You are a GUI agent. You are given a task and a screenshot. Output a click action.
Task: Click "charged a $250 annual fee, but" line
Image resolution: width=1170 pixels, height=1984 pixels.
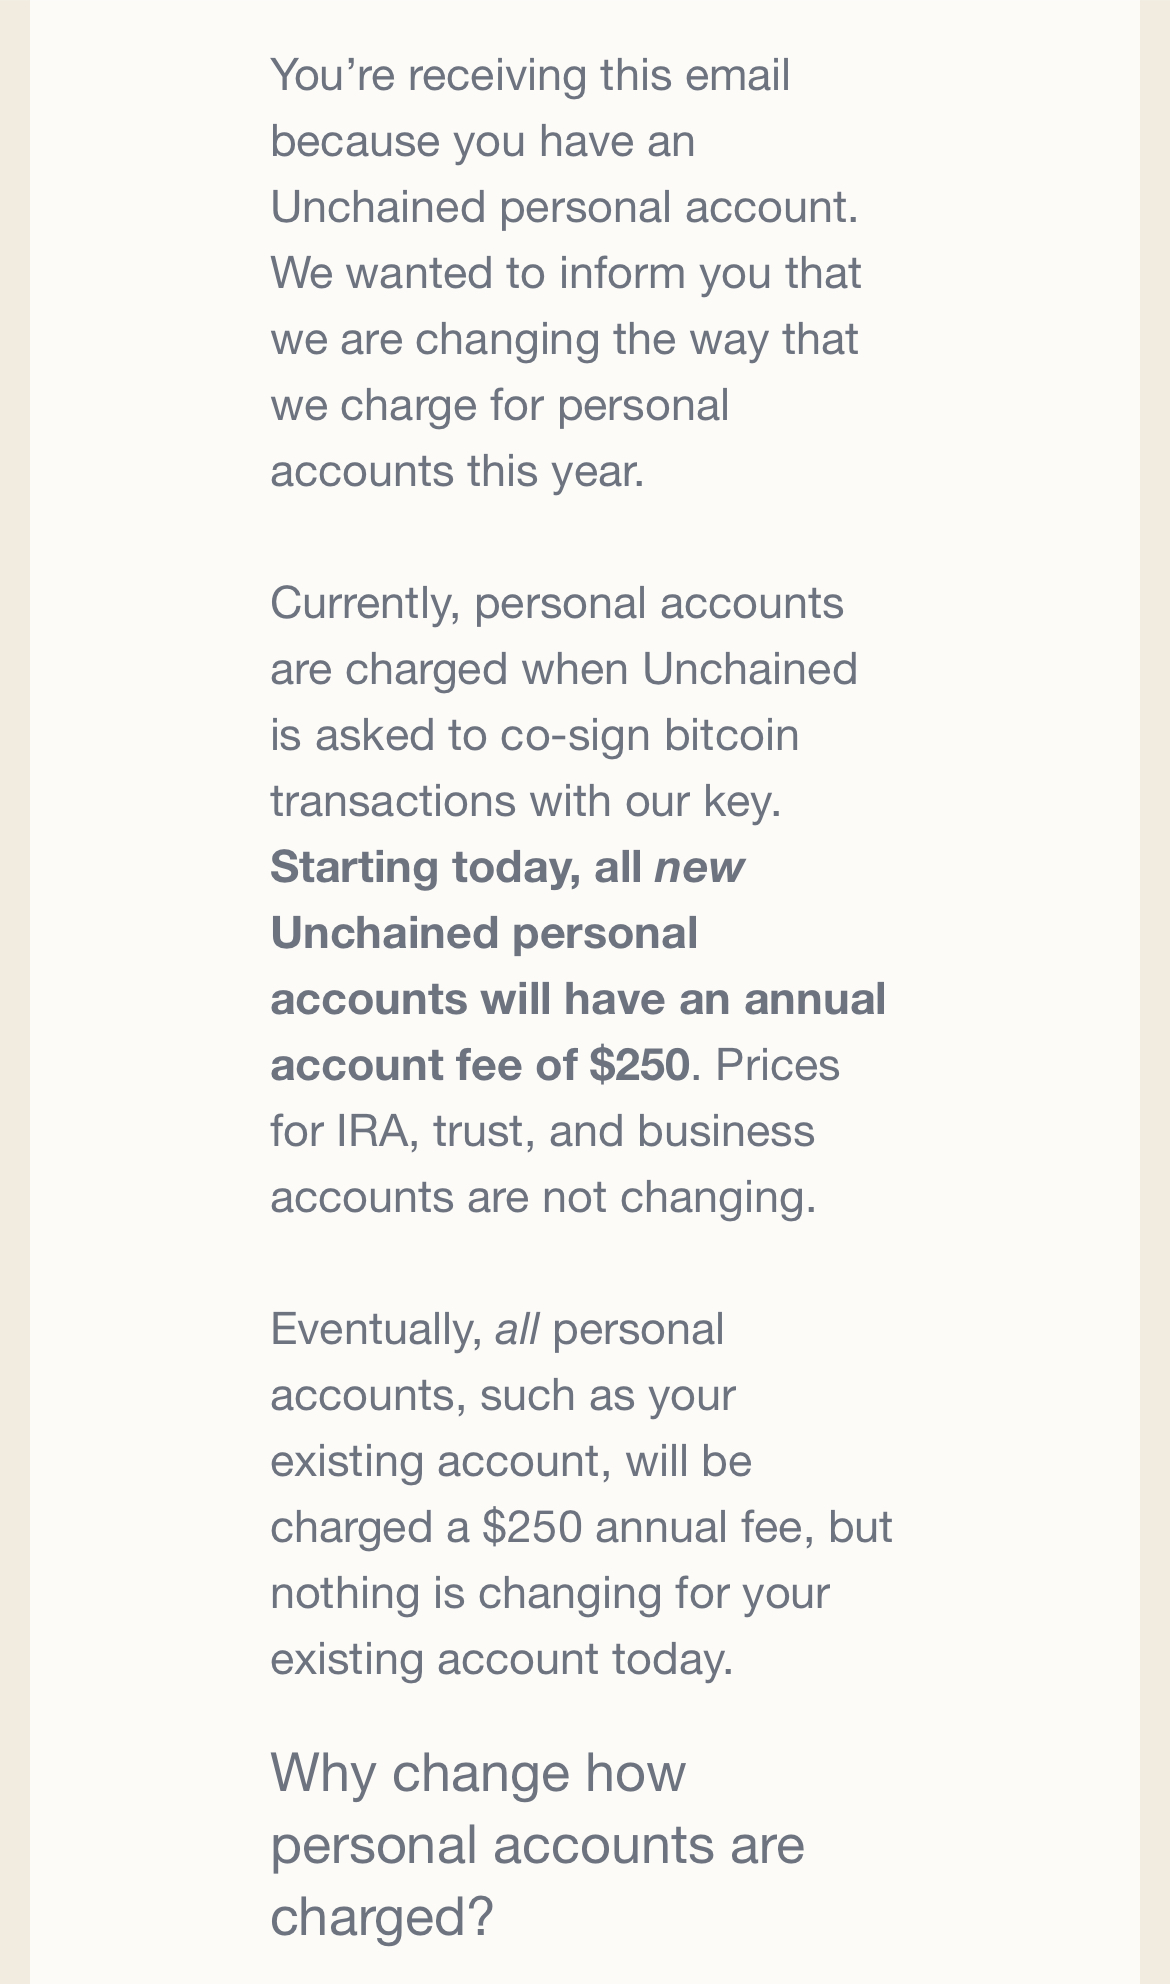click(x=581, y=1528)
